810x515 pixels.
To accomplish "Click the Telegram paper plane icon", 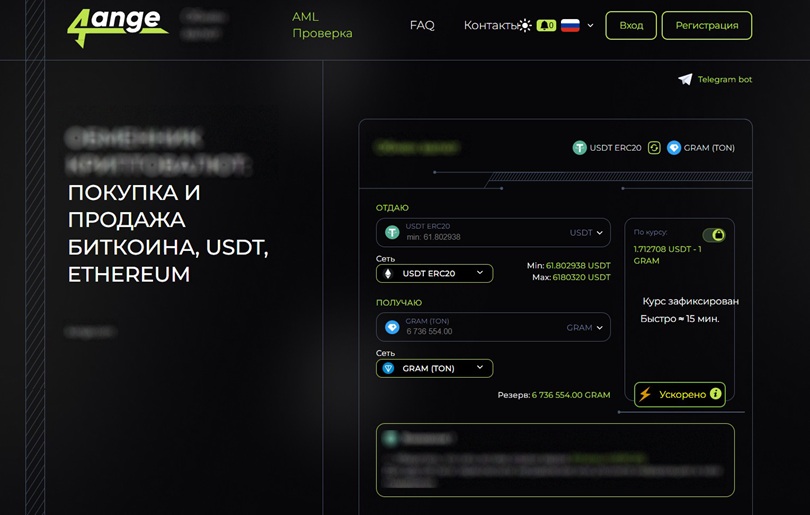I will point(685,79).
